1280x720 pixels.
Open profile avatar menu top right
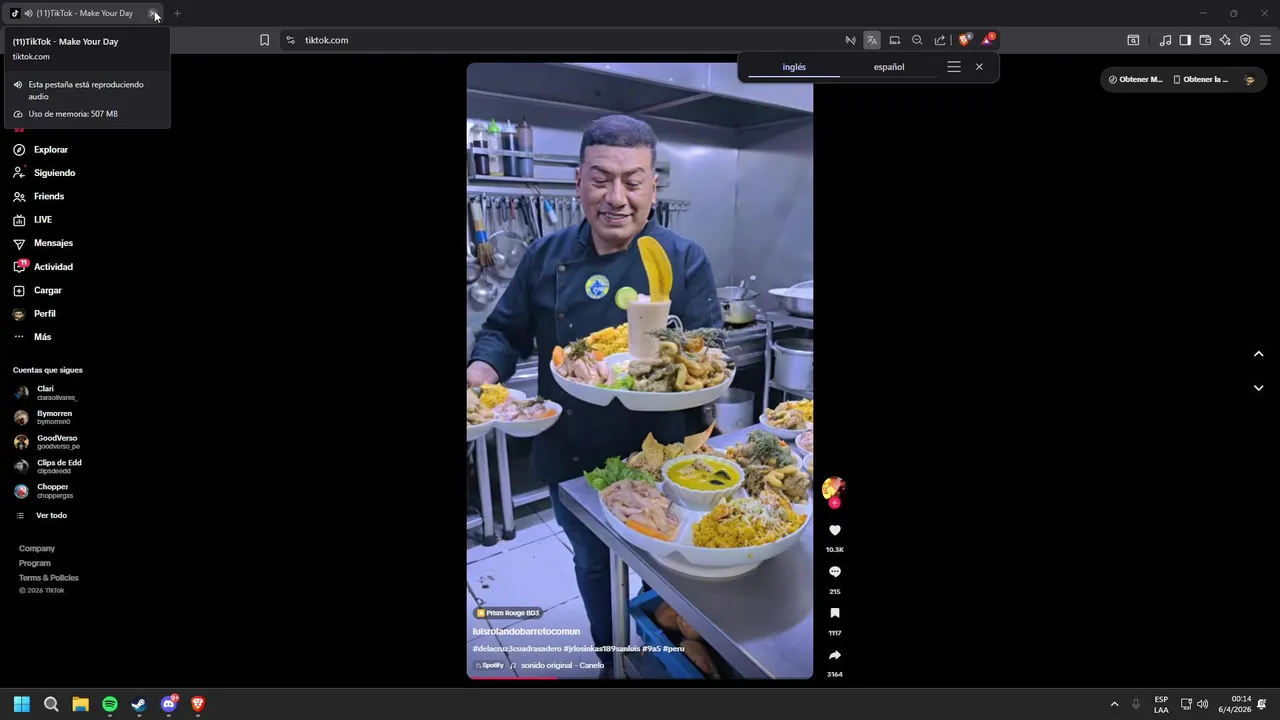tap(1249, 79)
